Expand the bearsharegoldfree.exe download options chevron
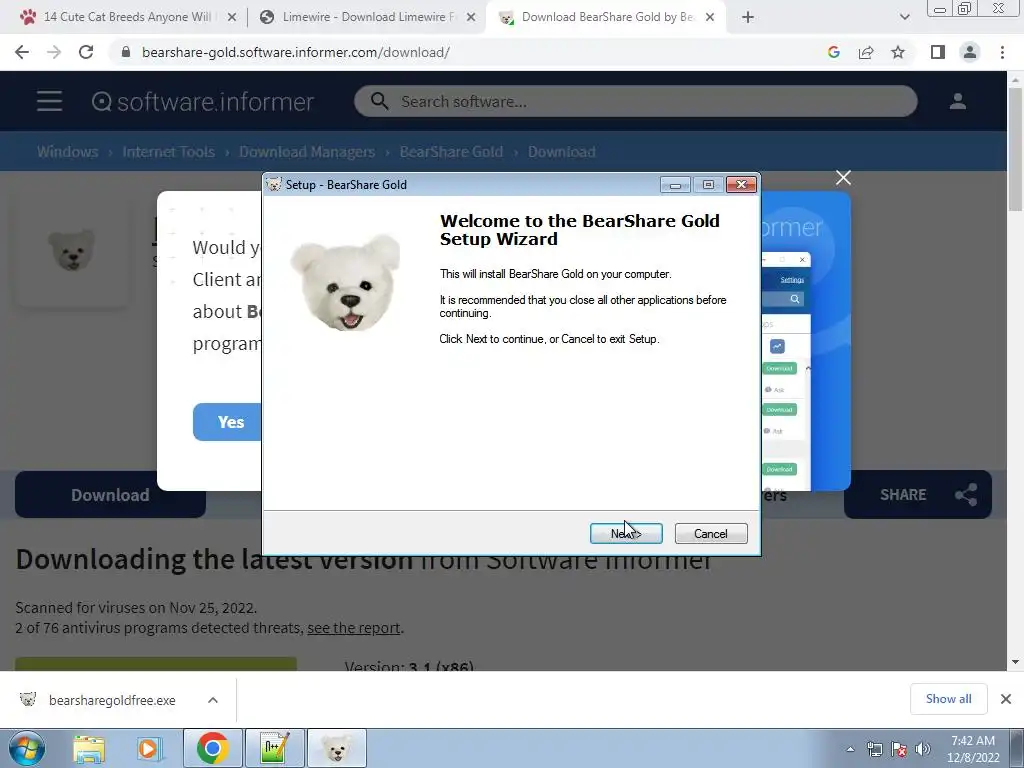Viewport: 1024px width, 768px height. (213, 700)
